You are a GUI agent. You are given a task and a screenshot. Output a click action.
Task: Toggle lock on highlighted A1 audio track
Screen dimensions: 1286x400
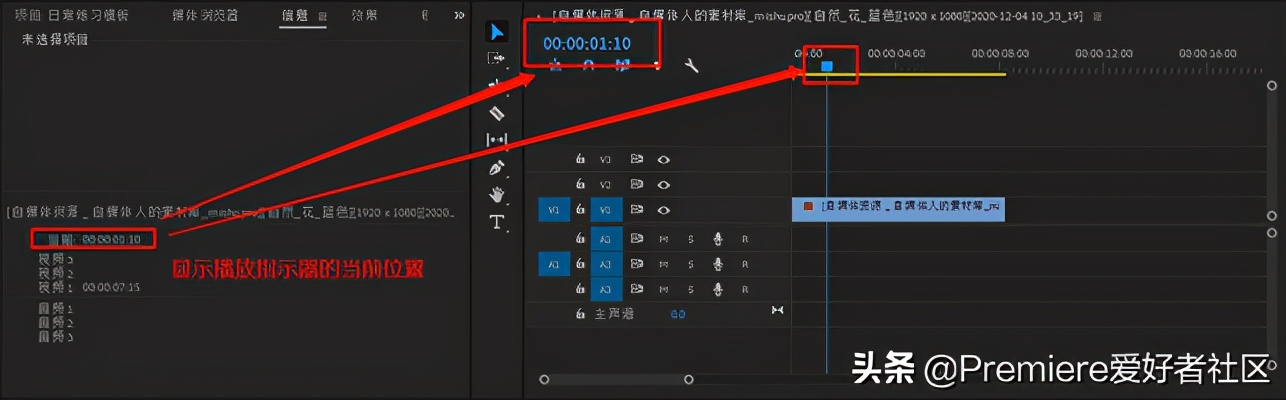point(579,264)
